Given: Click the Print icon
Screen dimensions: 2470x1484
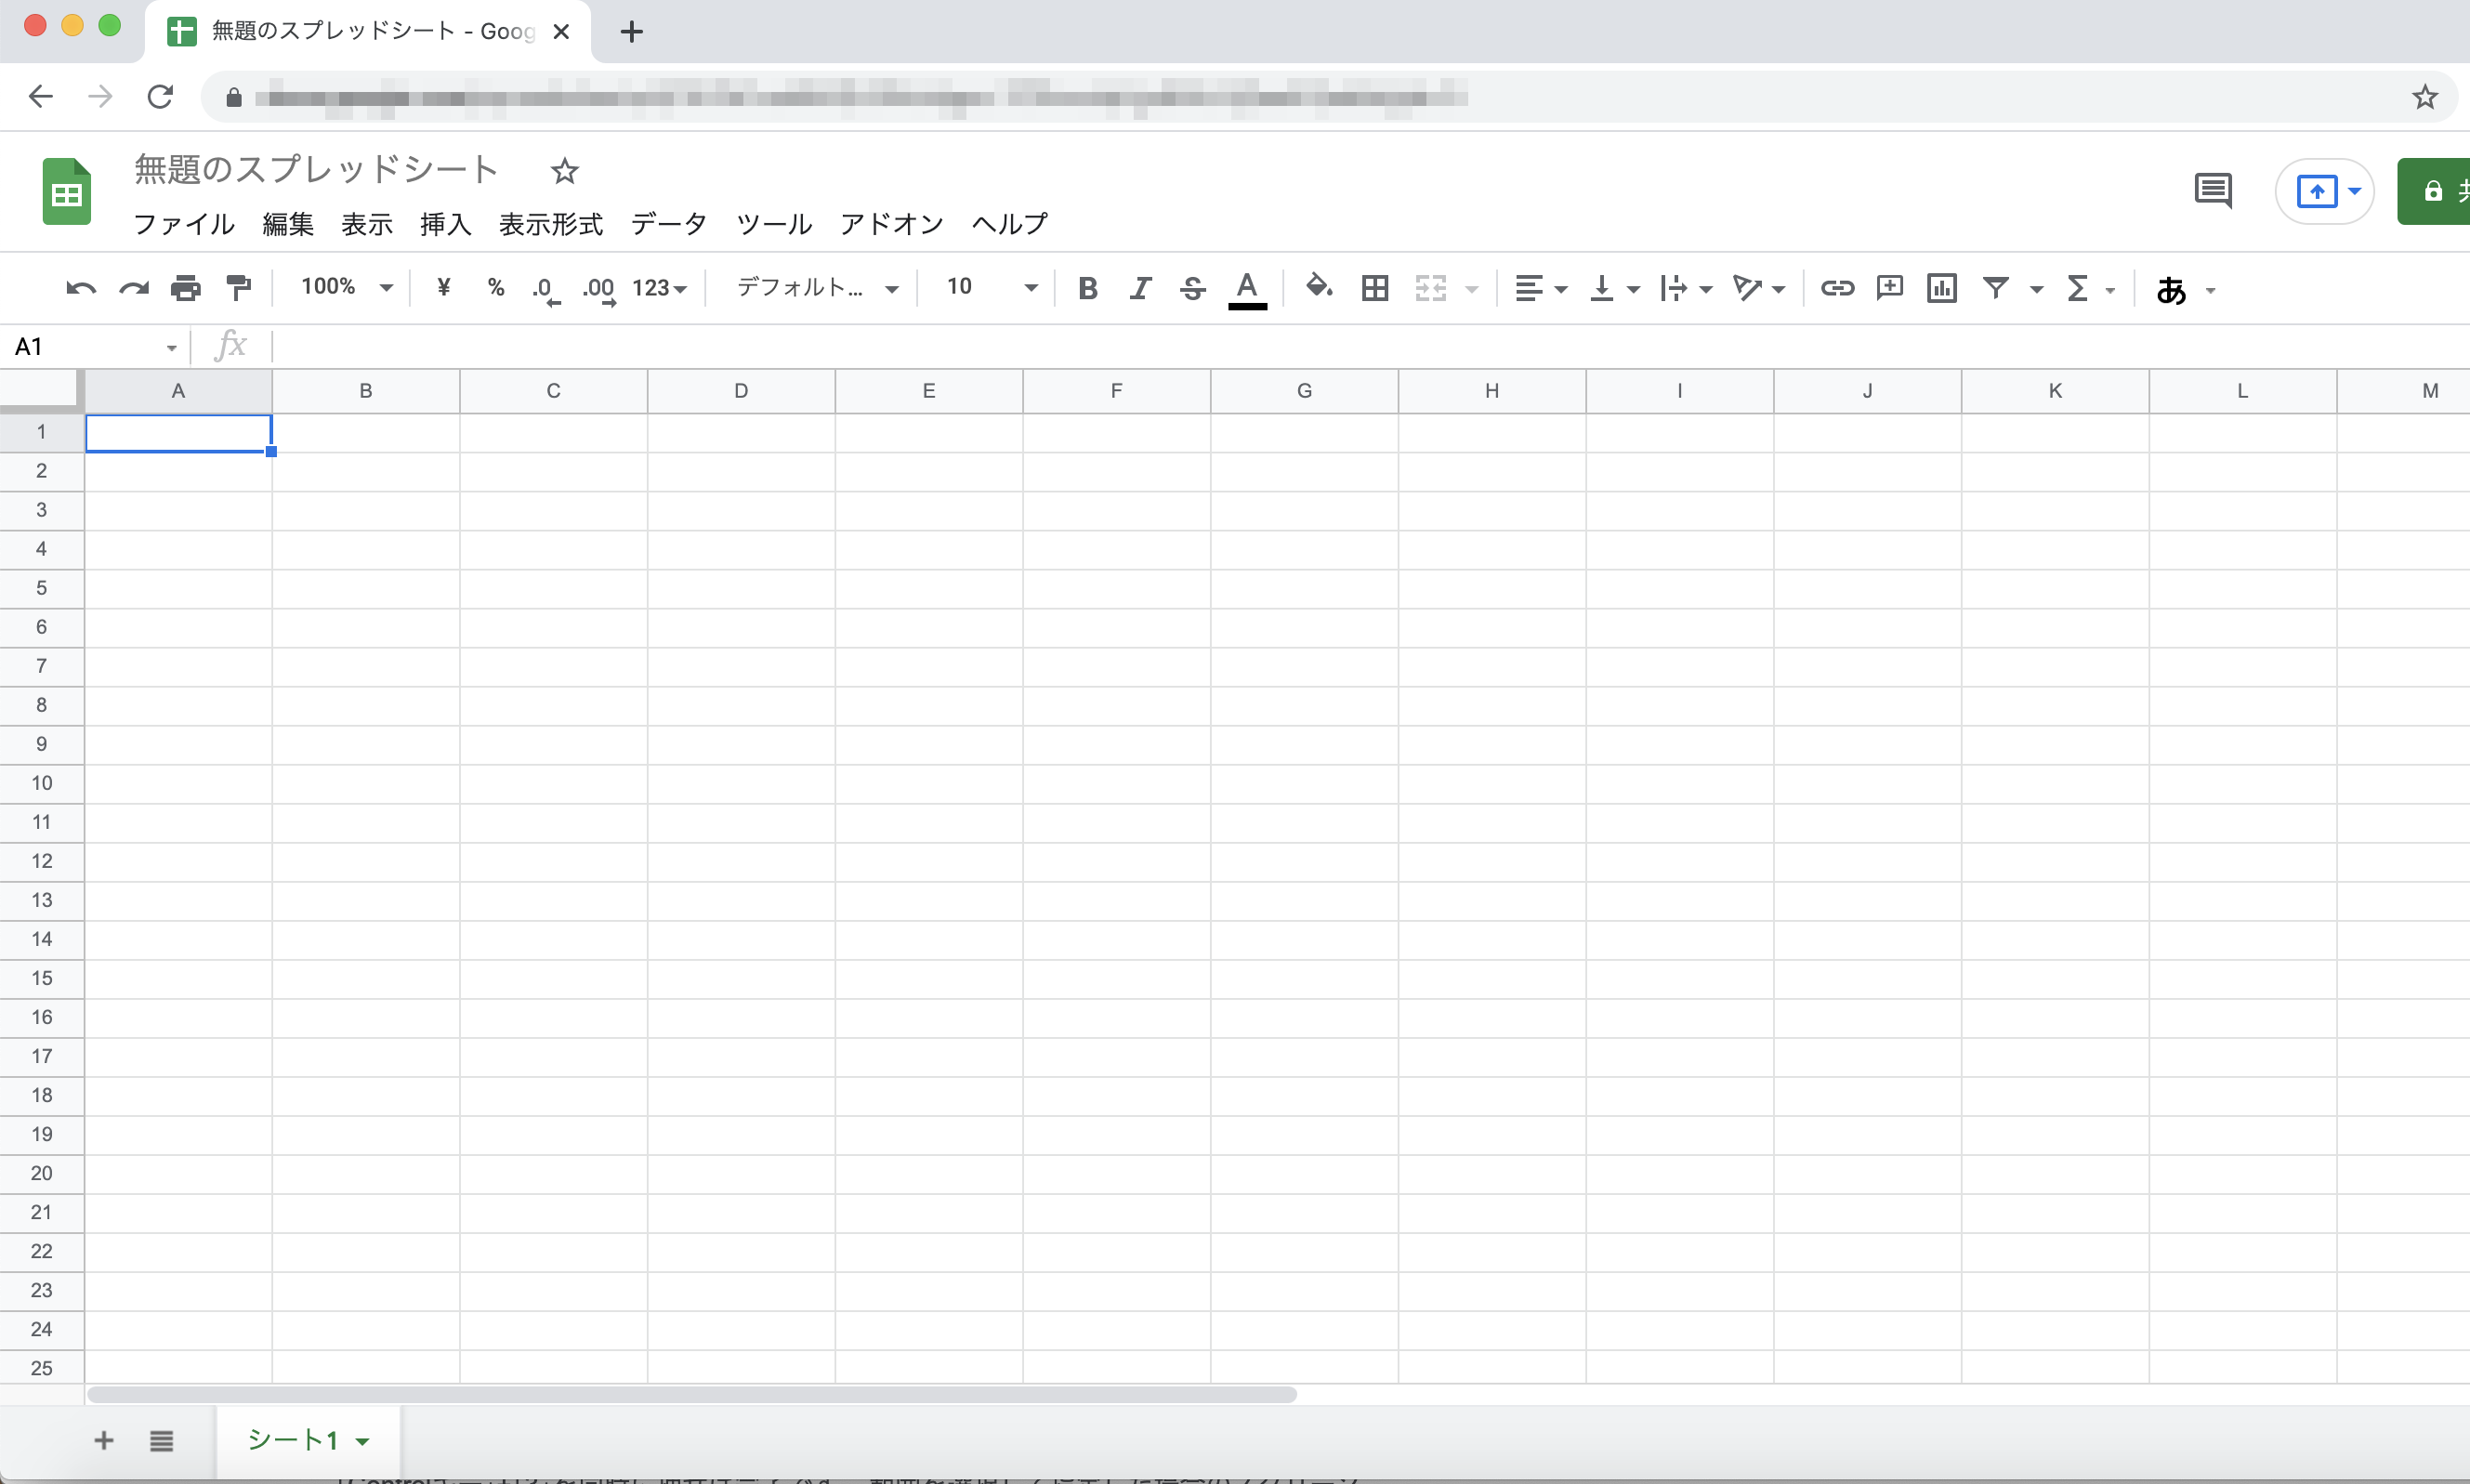Looking at the screenshot, I should tap(184, 288).
